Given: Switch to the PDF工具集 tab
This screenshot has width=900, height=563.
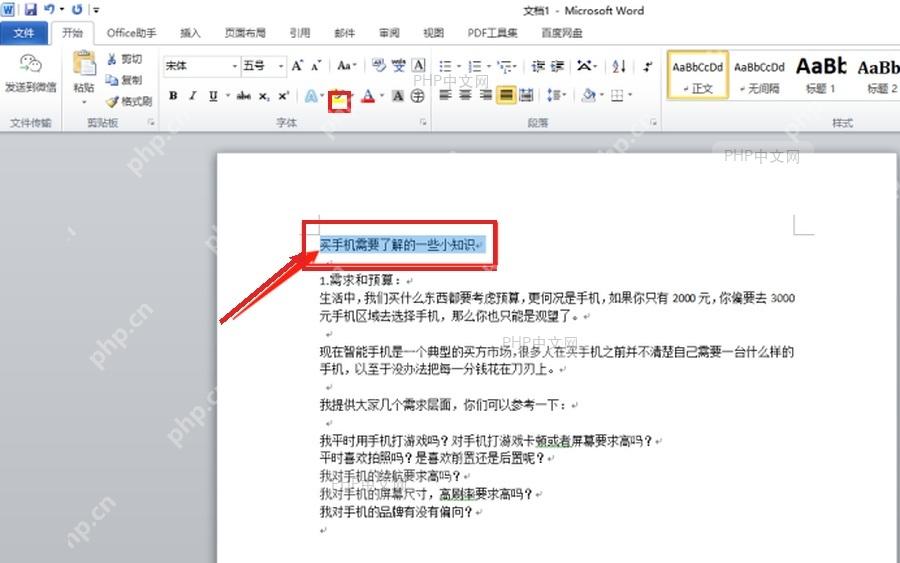Looking at the screenshot, I should [x=492, y=33].
